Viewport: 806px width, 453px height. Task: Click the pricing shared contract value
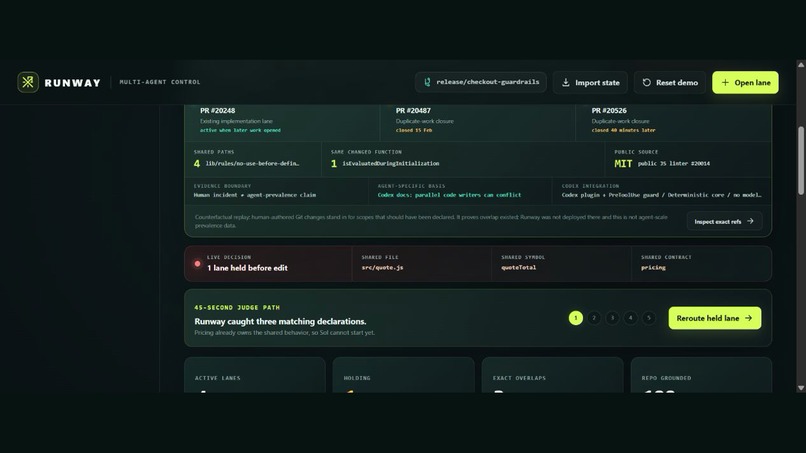coord(653,267)
